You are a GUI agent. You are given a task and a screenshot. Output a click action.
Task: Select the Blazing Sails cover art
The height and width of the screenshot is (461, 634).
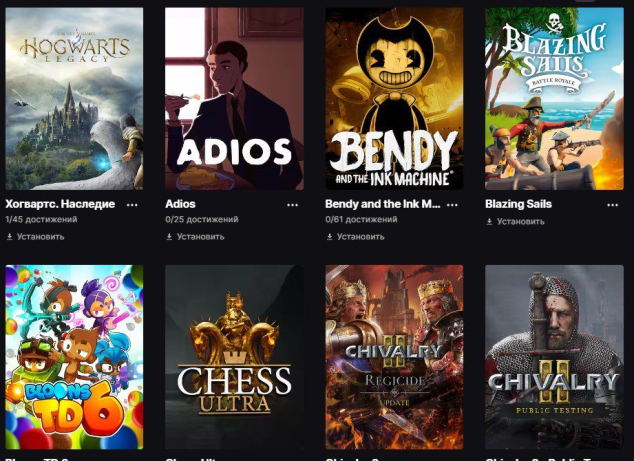554,99
